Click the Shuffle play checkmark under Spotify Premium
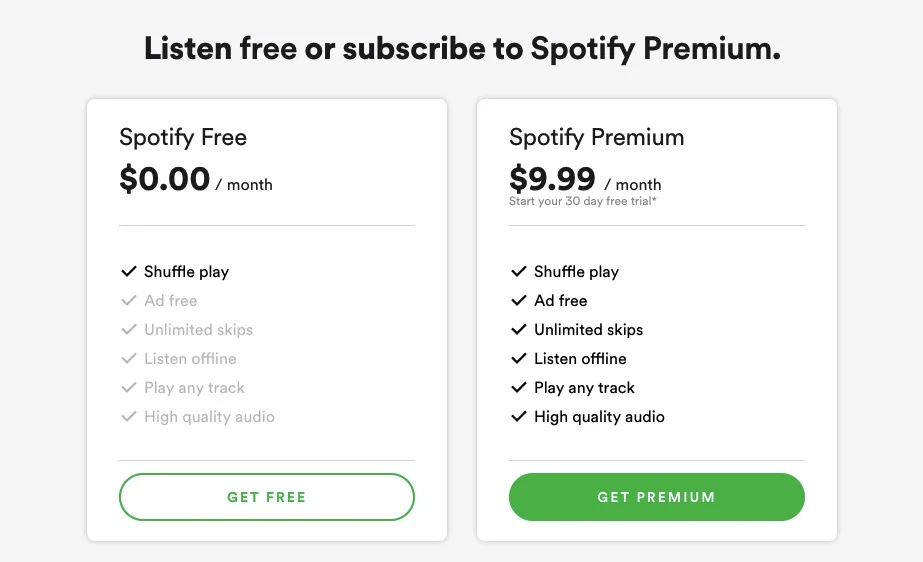 coord(518,271)
